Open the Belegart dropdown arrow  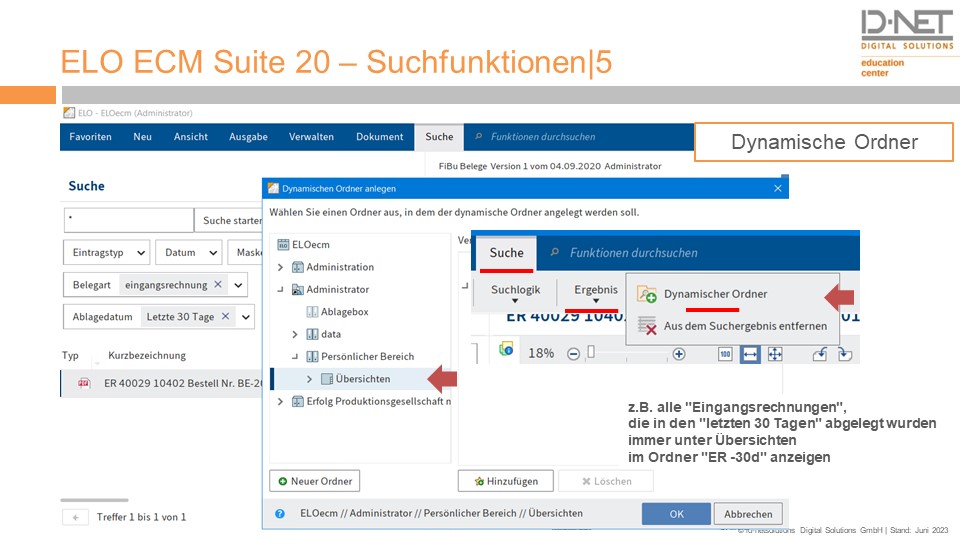click(x=238, y=285)
